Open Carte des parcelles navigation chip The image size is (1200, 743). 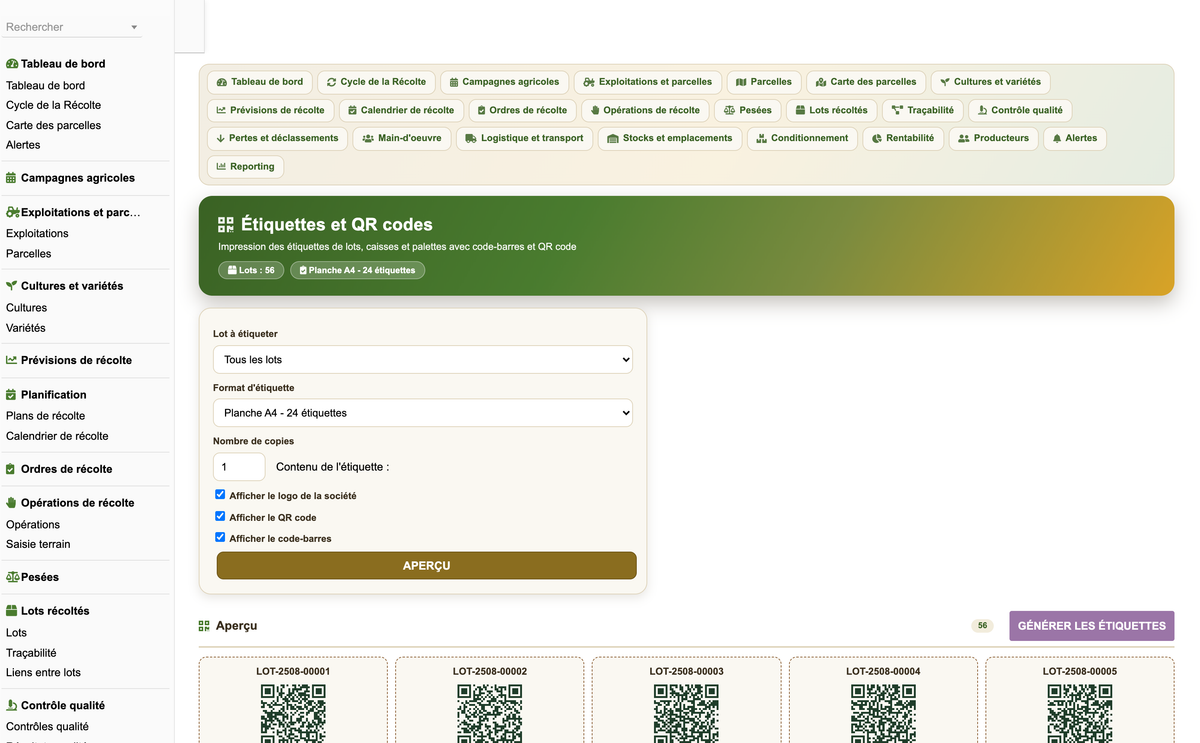[865, 82]
